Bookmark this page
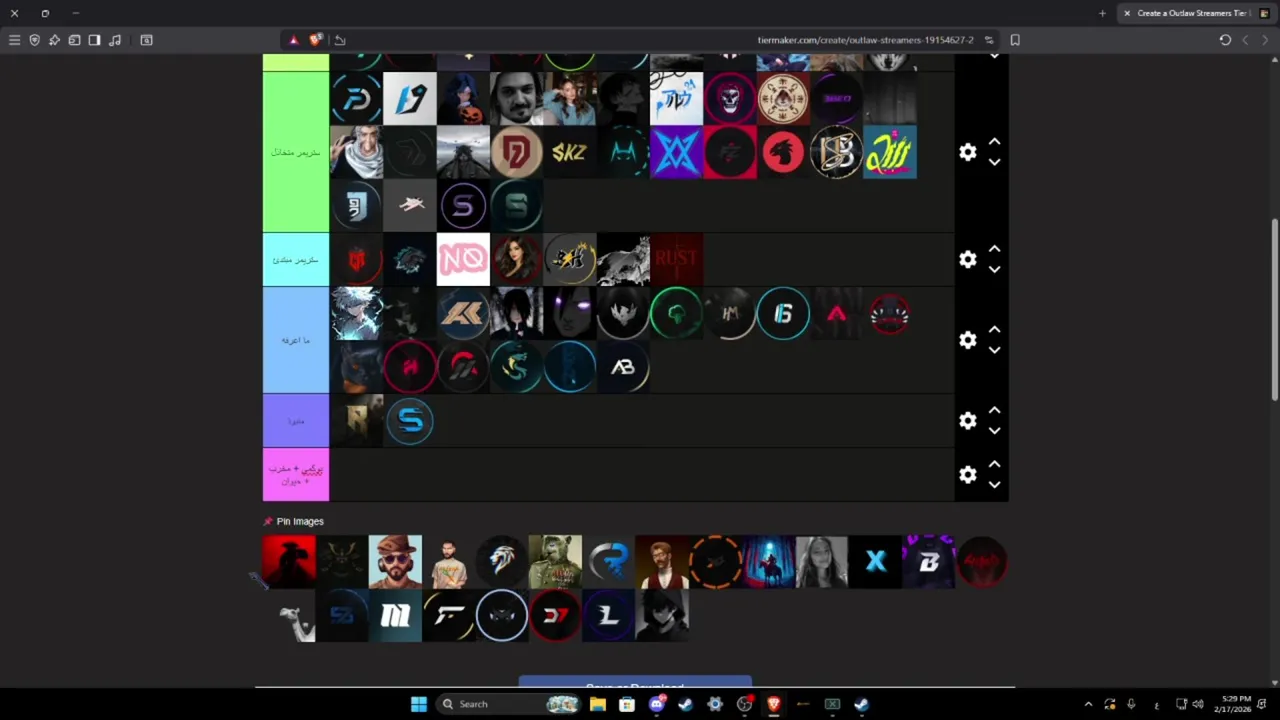The width and height of the screenshot is (1280, 720). pos(1015,40)
